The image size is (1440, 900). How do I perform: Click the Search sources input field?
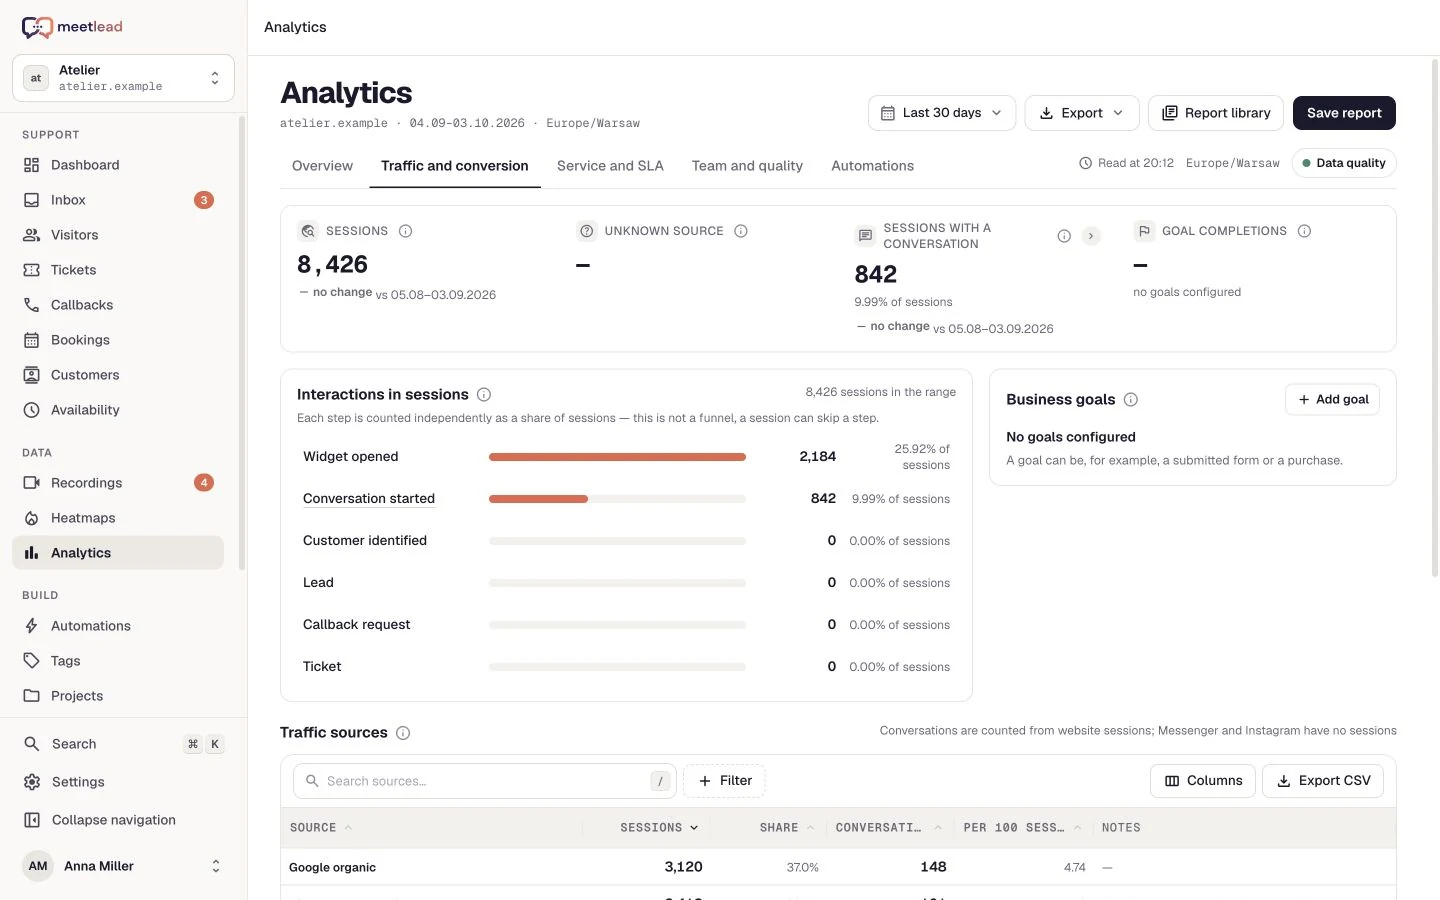coord(485,781)
